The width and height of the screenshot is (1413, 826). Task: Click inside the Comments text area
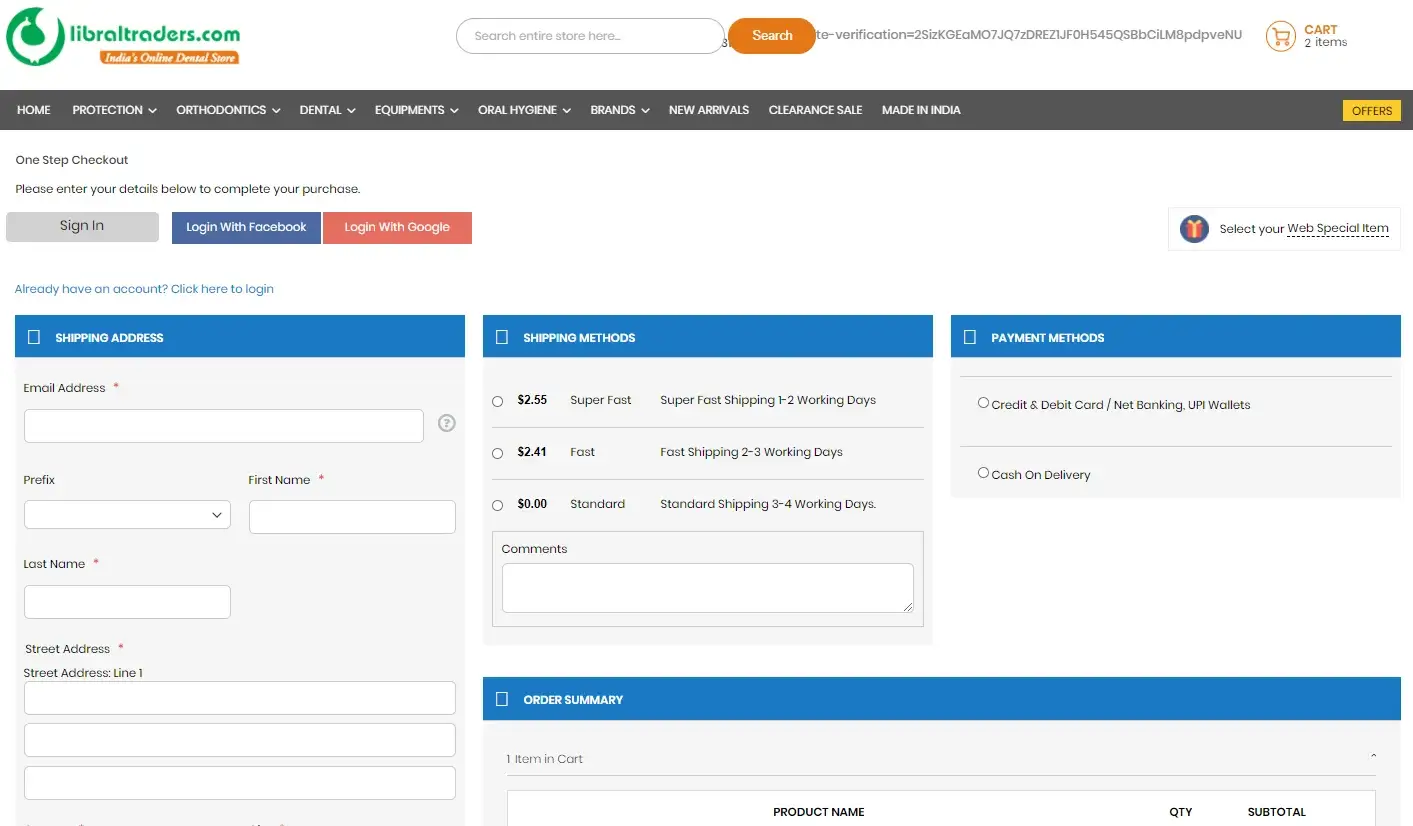click(707, 588)
